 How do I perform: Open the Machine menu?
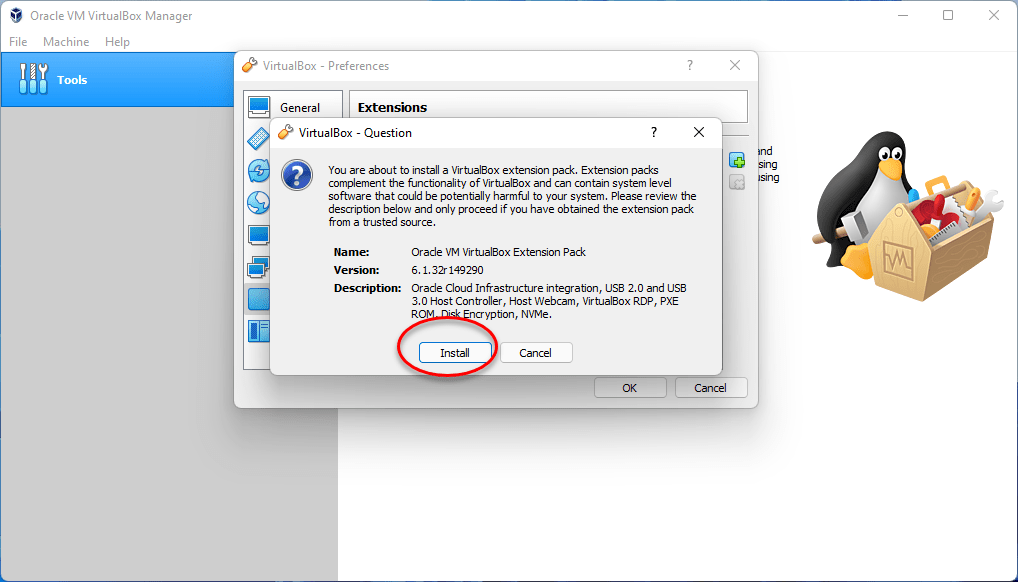click(66, 42)
